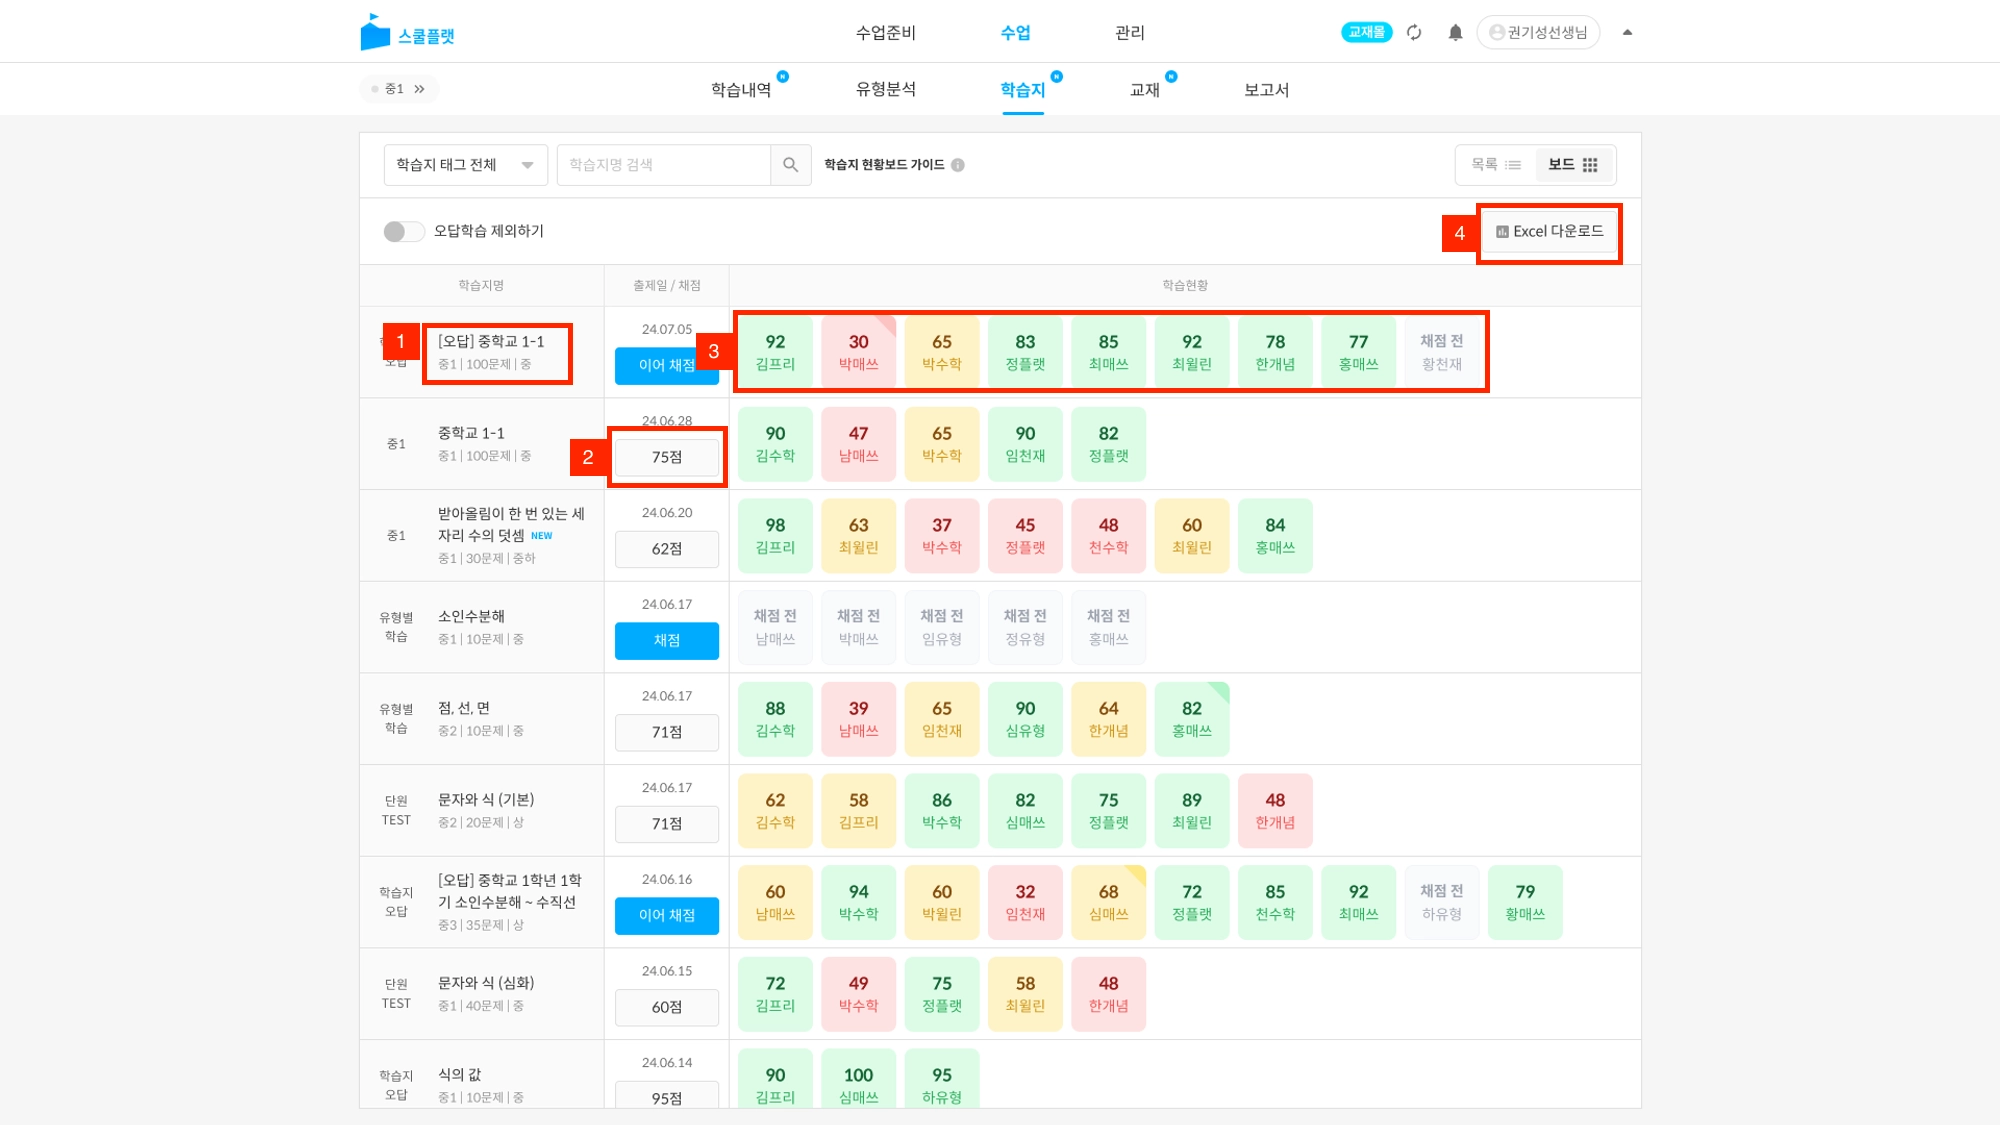Open the 학습지 태그 전체 dropdown
The height and width of the screenshot is (1125, 2000).
[465, 165]
